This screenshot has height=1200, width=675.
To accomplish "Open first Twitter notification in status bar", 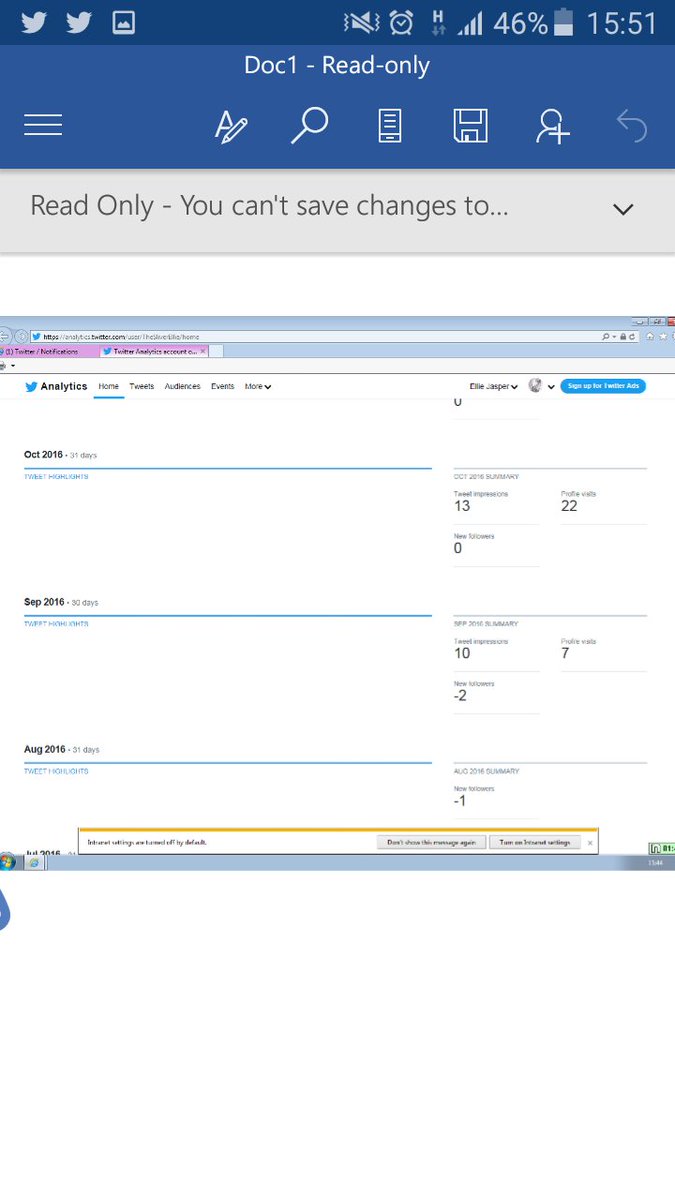I will (33, 22).
